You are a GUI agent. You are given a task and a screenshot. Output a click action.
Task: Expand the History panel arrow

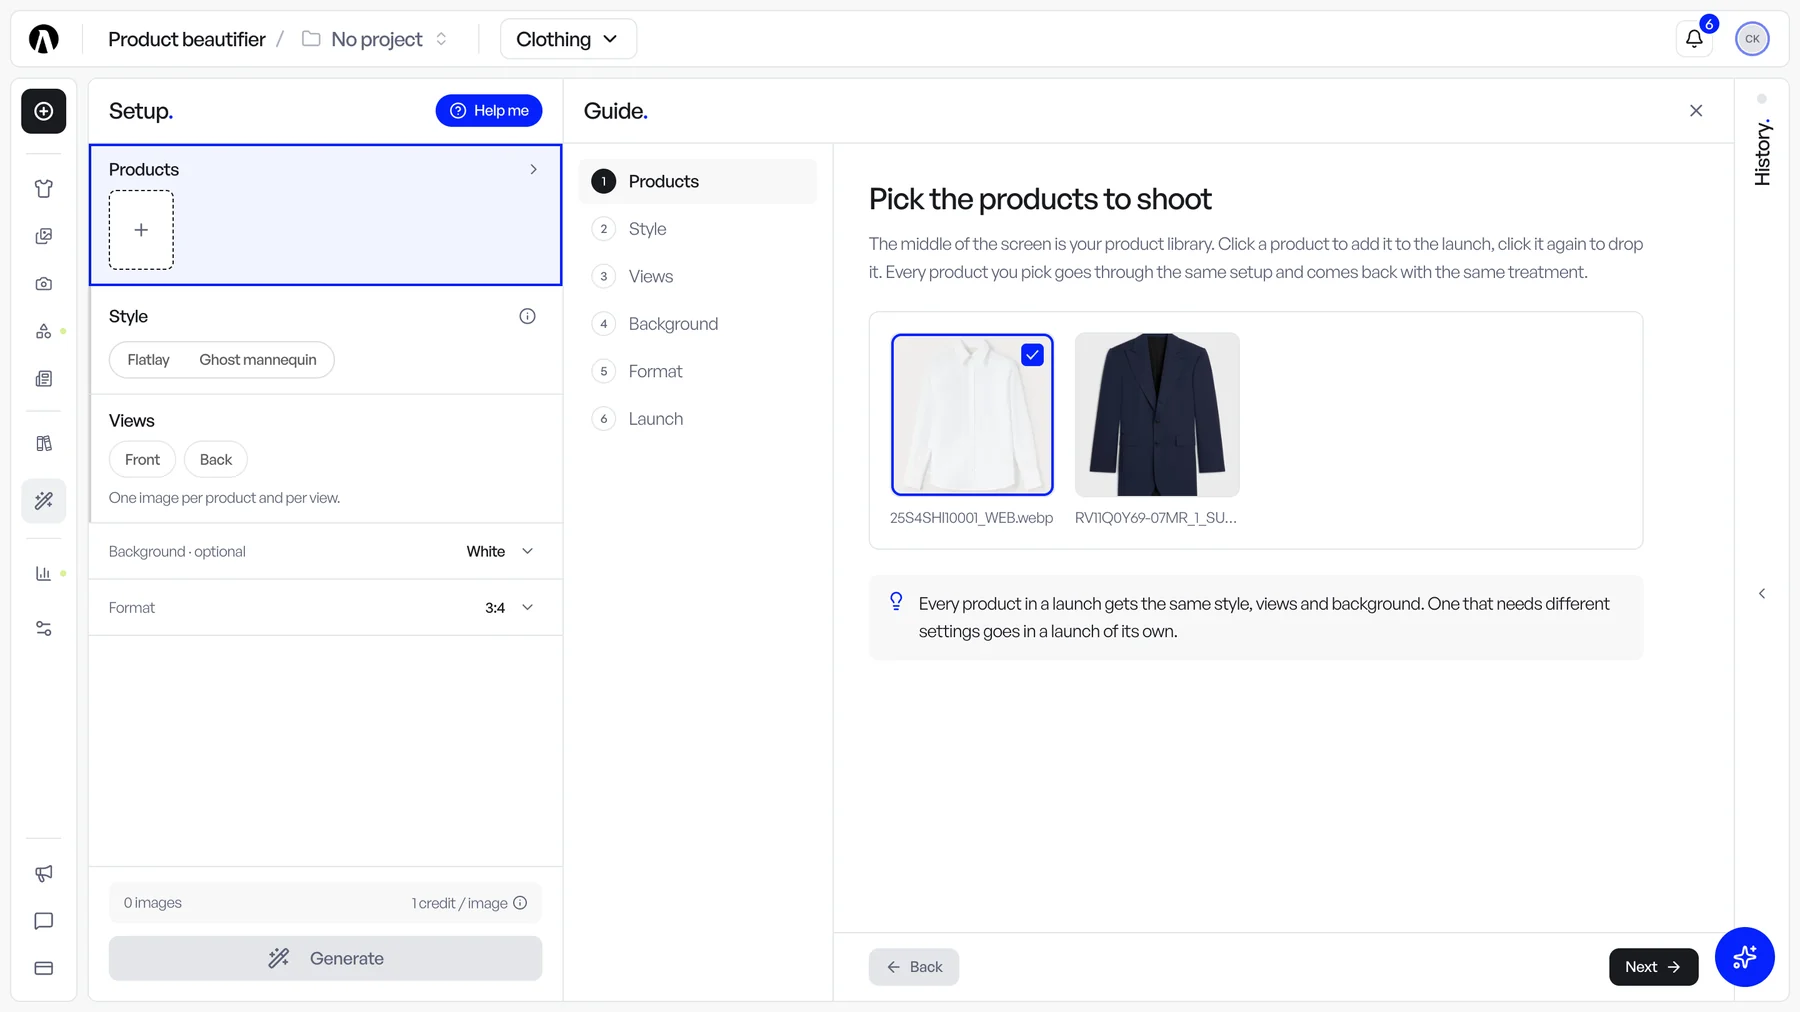1762,594
